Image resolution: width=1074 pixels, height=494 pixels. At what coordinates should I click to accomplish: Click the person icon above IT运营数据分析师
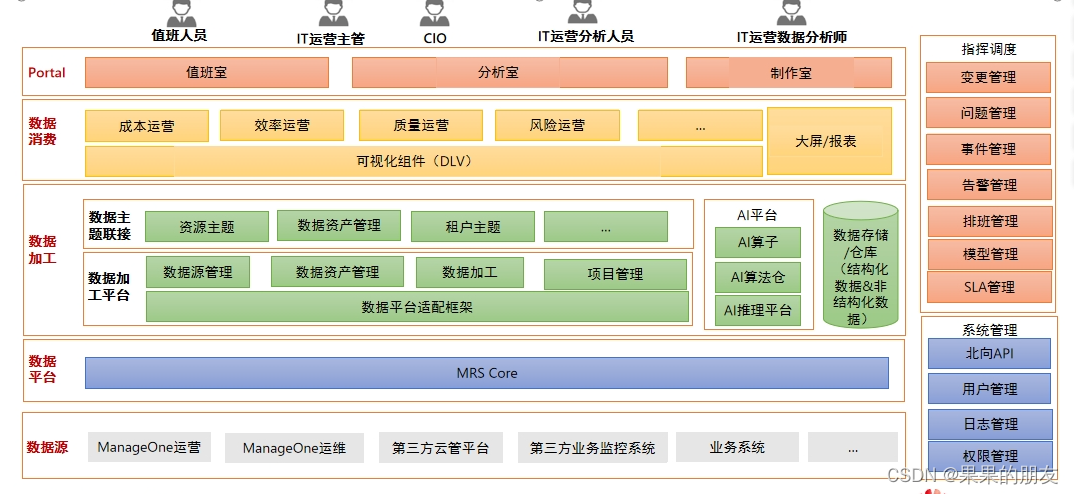(792, 12)
